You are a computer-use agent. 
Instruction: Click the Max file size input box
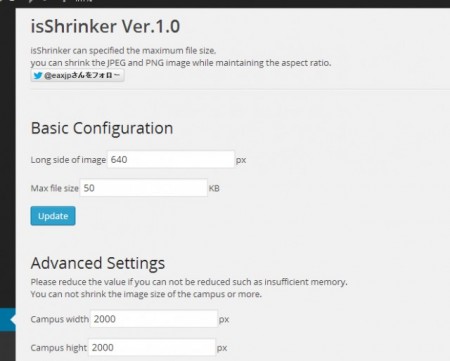click(144, 188)
